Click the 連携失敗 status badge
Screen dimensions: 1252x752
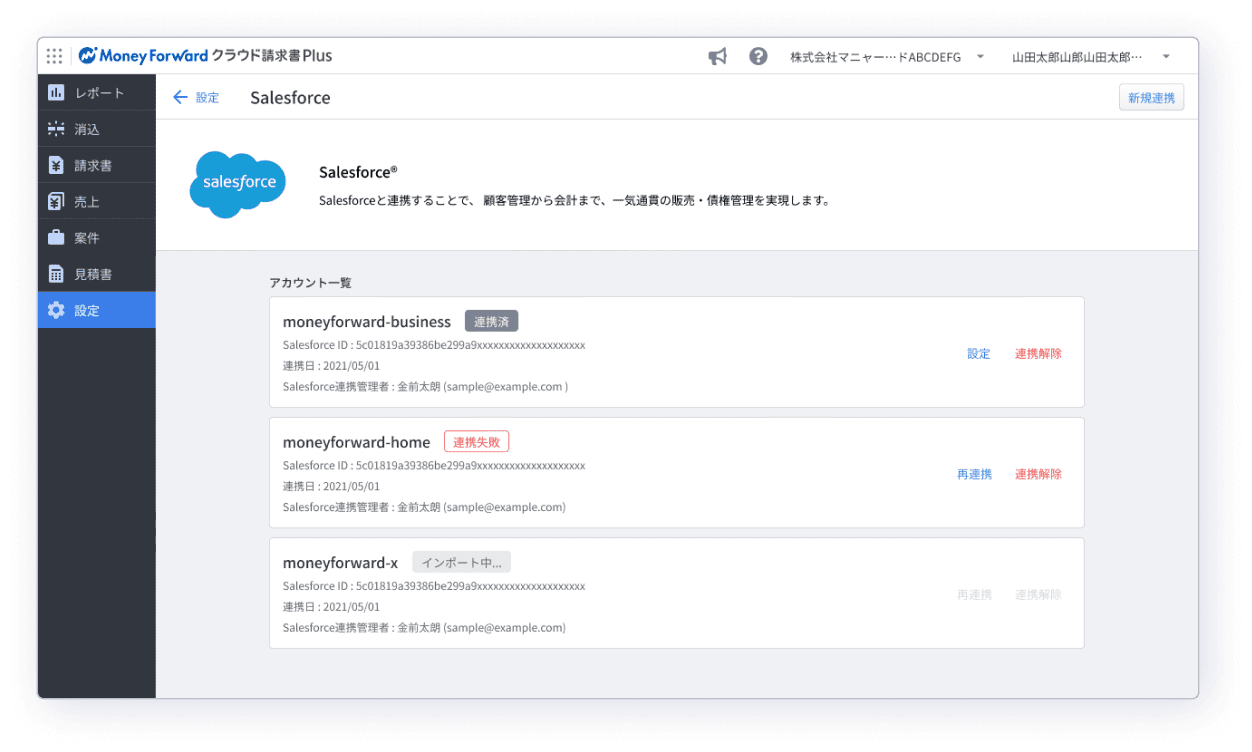[477, 442]
